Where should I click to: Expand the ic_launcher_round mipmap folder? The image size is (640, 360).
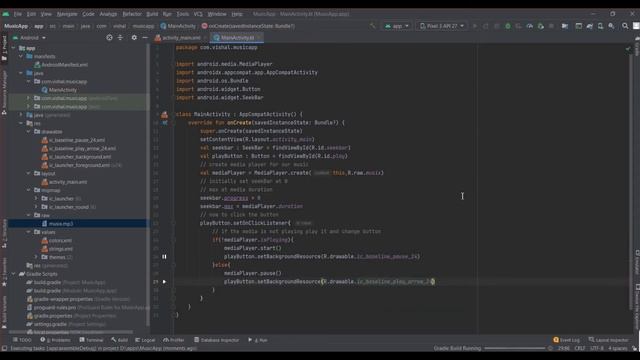pyautogui.click(x=36, y=207)
